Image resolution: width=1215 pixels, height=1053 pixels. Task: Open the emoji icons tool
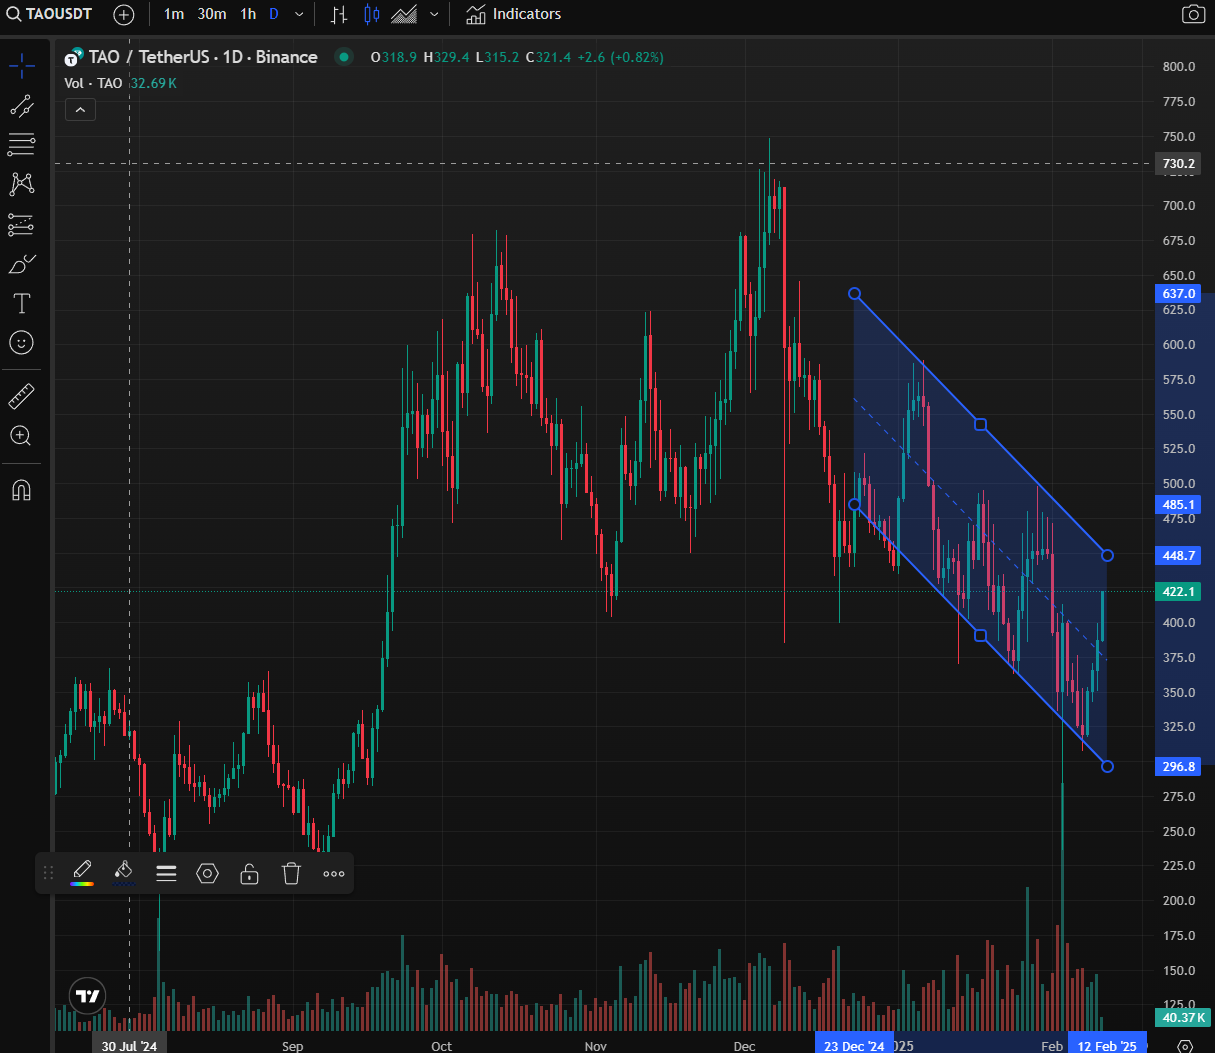[x=21, y=343]
